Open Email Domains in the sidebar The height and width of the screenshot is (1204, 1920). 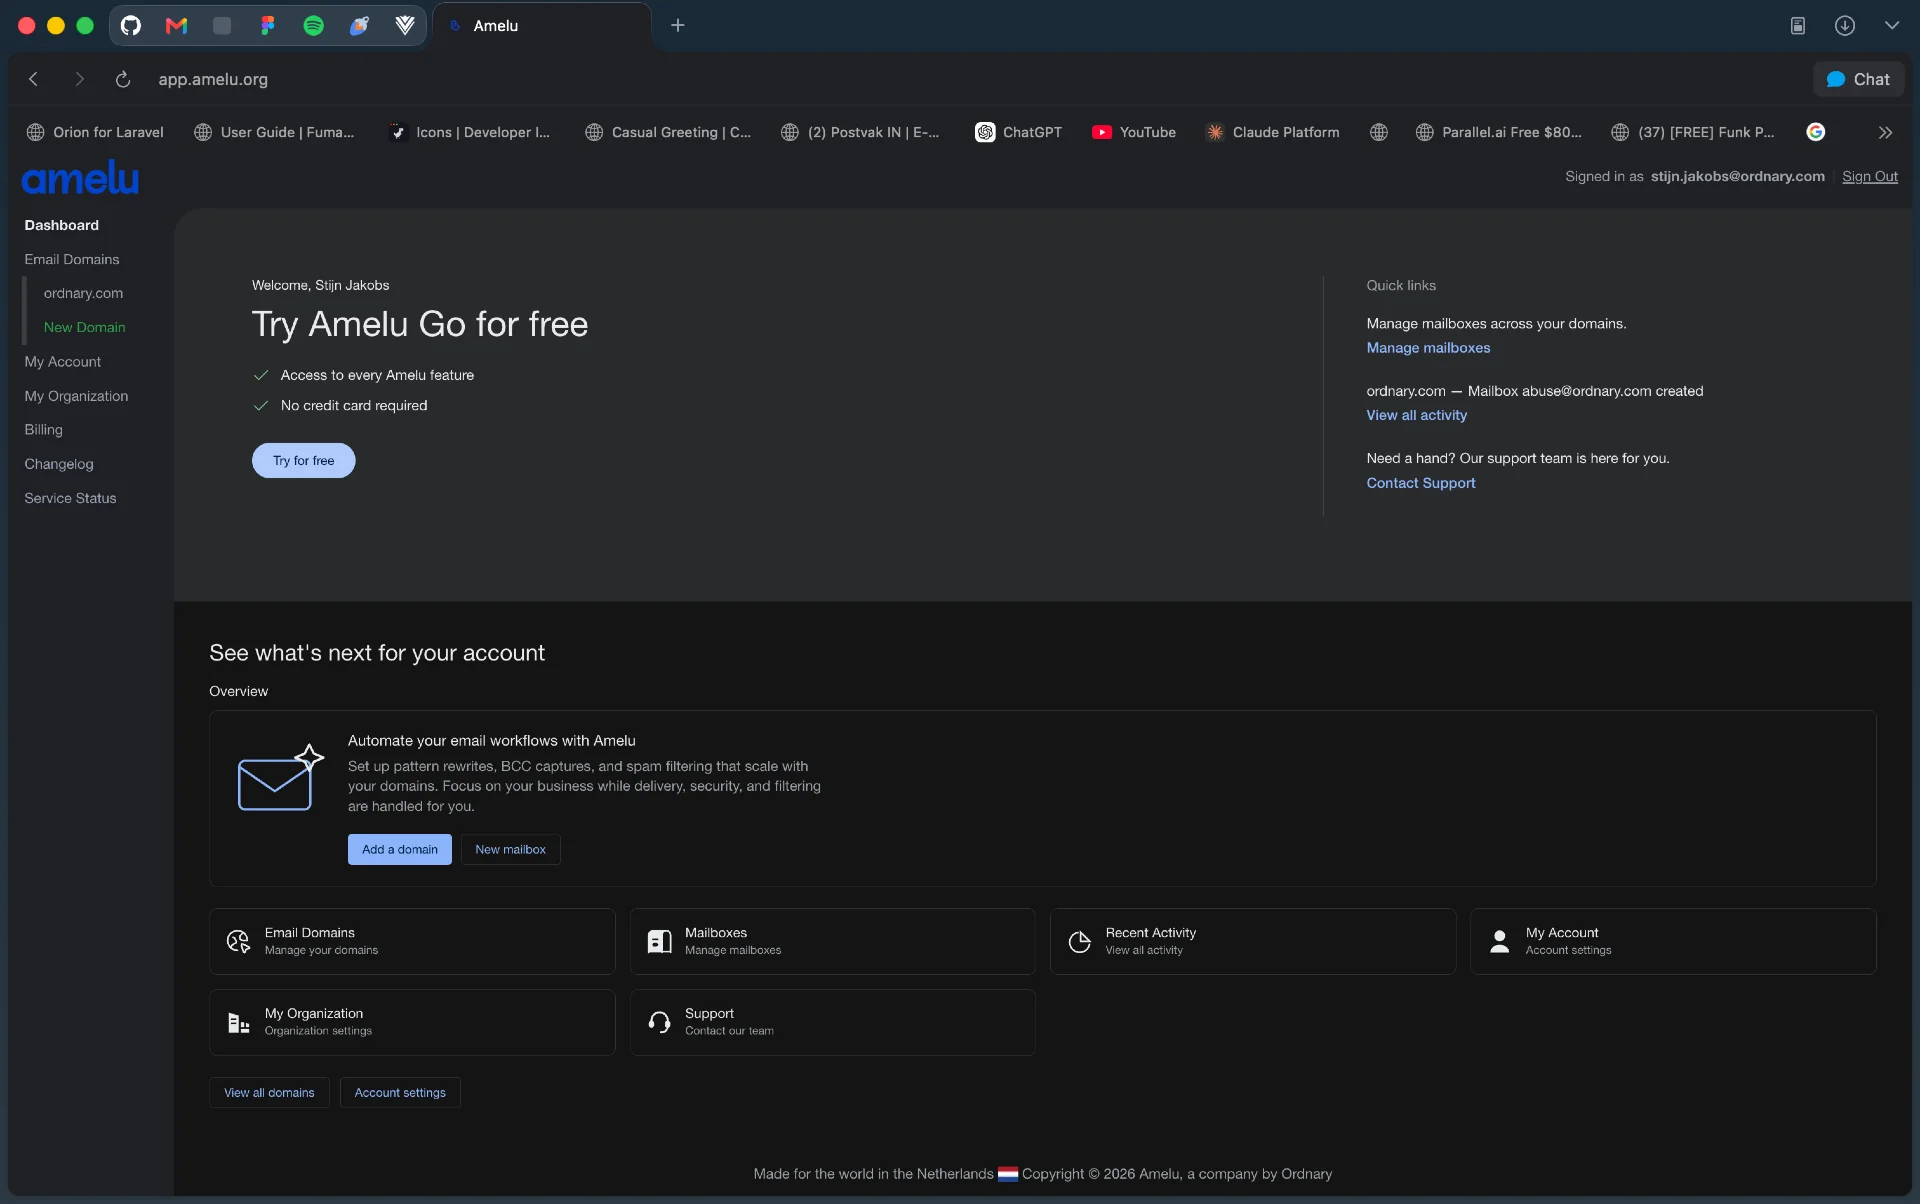click(72, 259)
